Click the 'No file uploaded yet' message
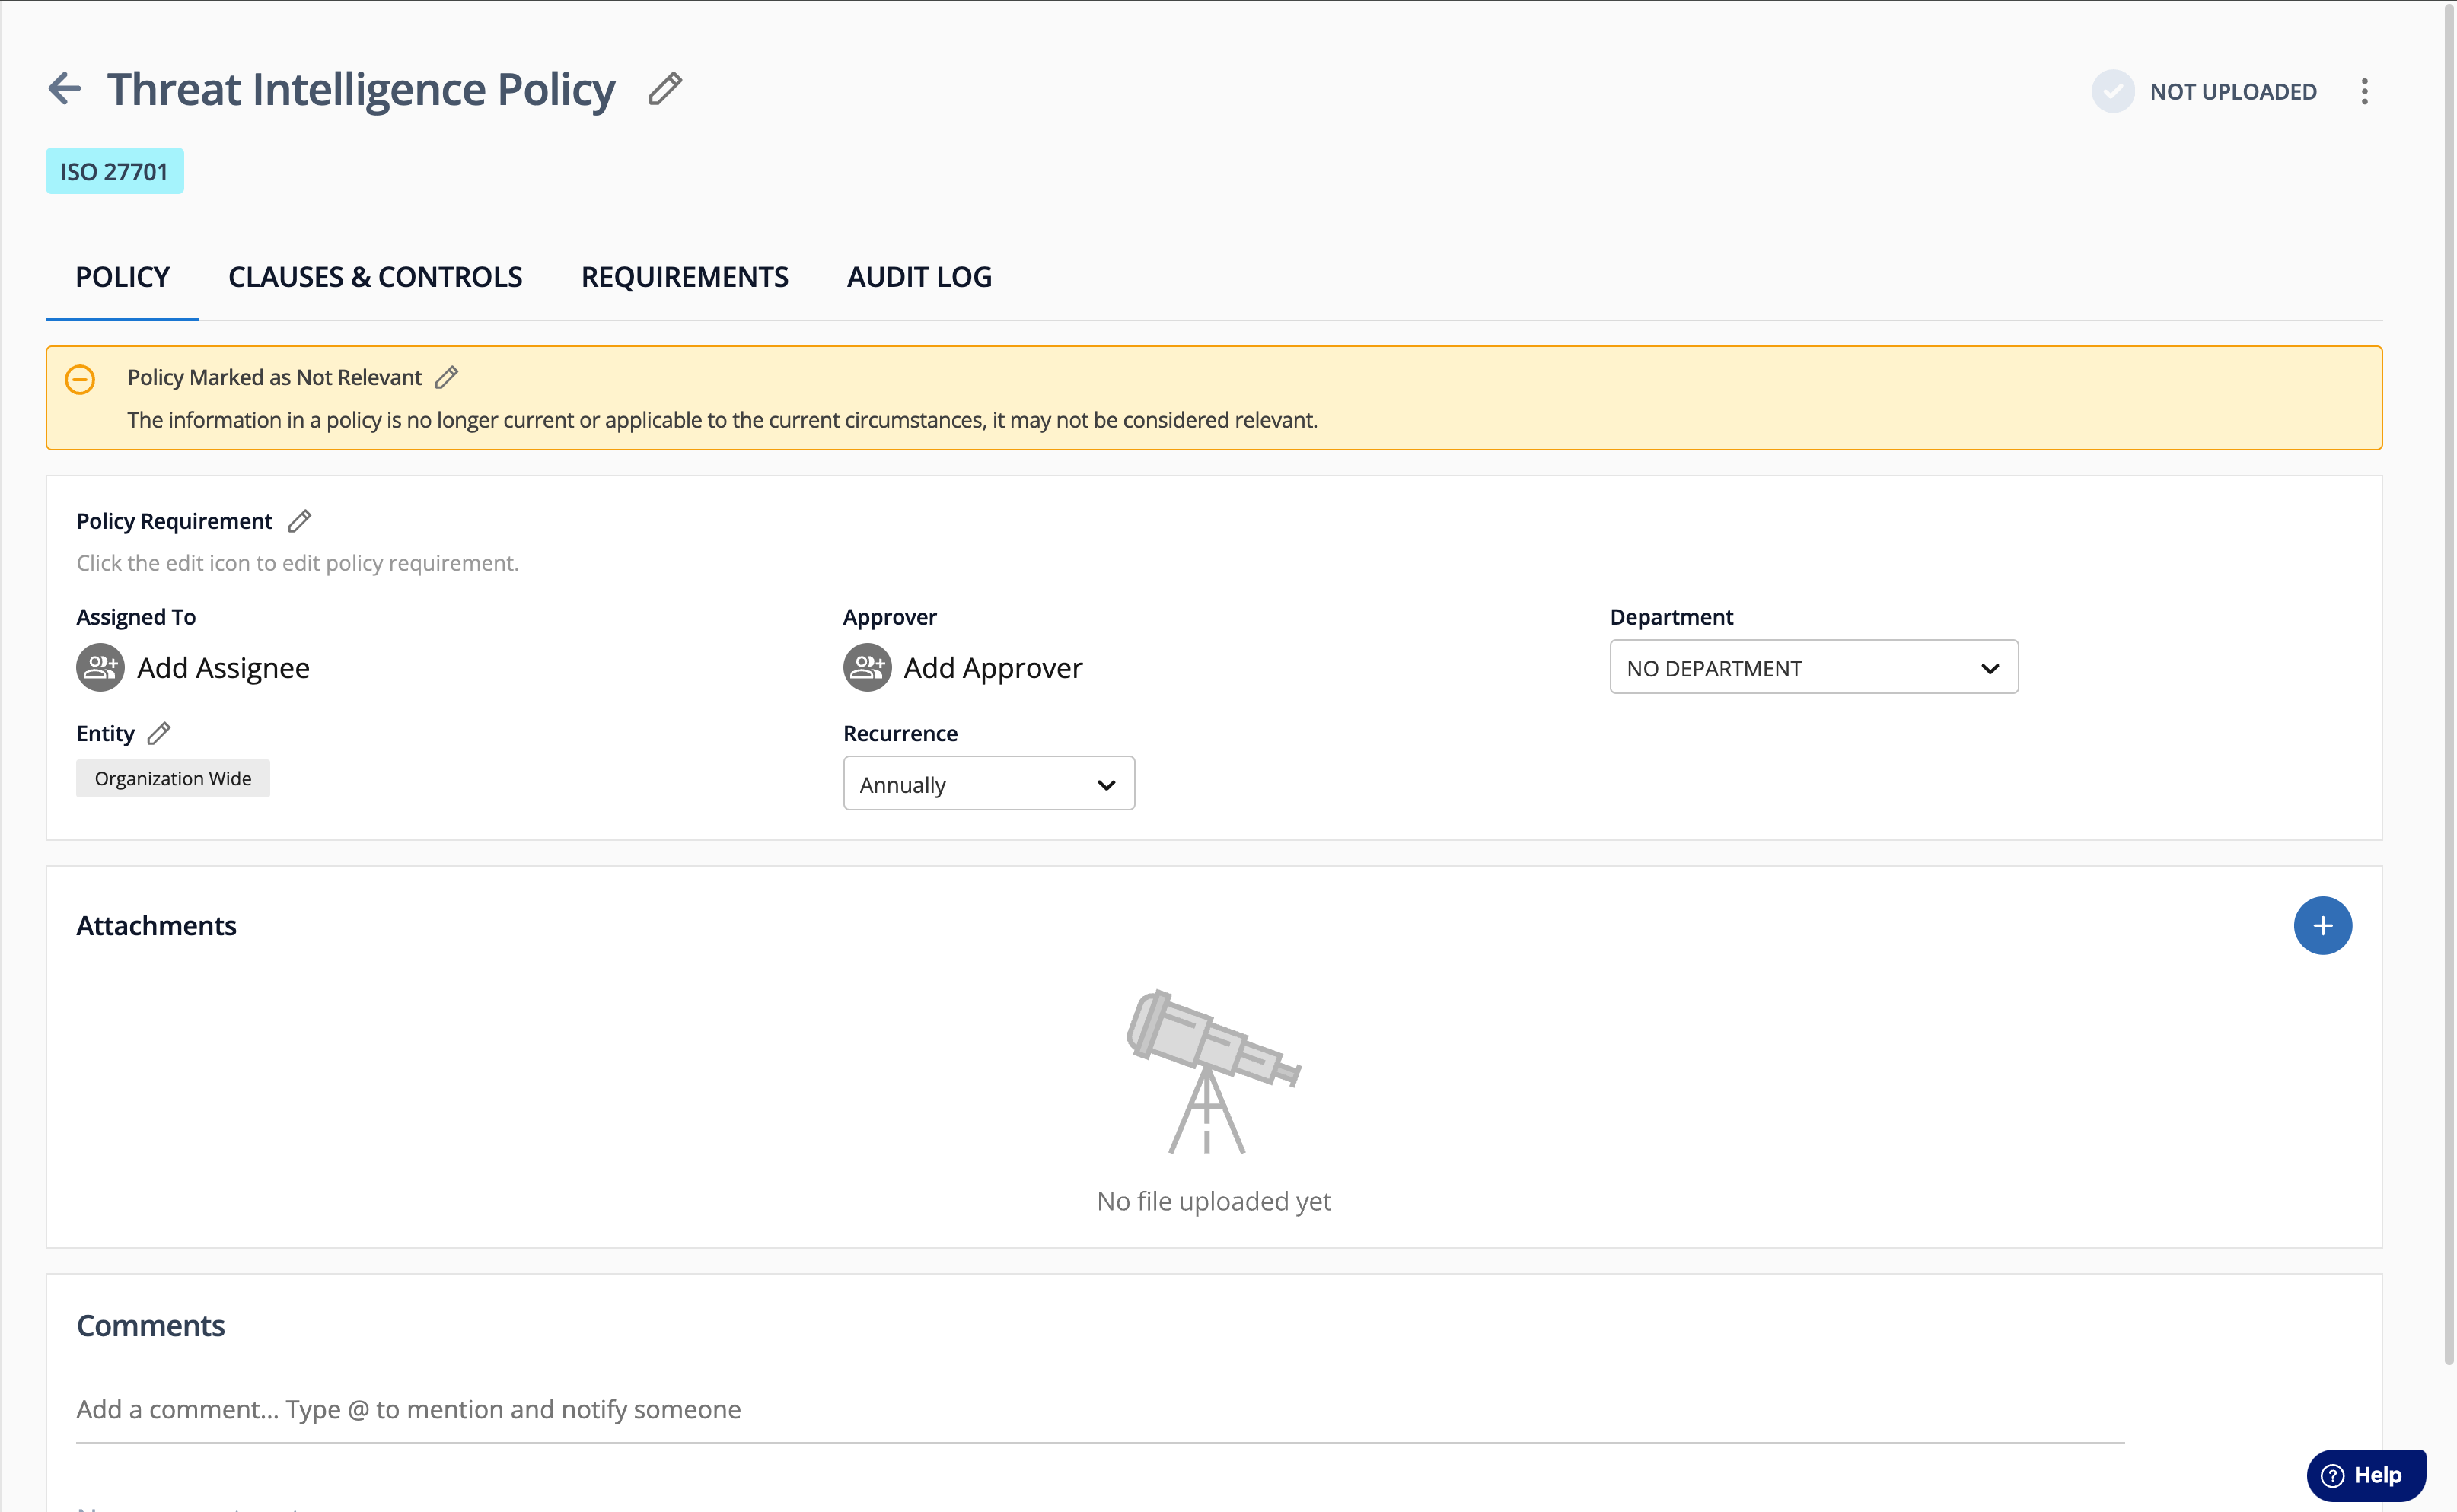This screenshot has height=1512, width=2457. [x=1214, y=1201]
